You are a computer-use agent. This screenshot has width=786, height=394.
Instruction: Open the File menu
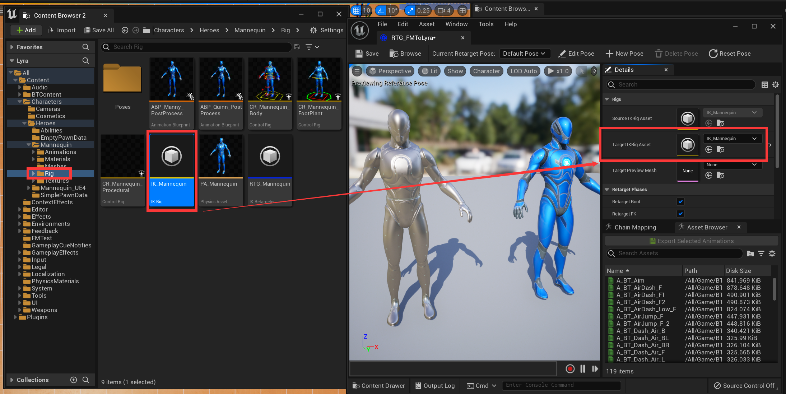click(x=382, y=24)
